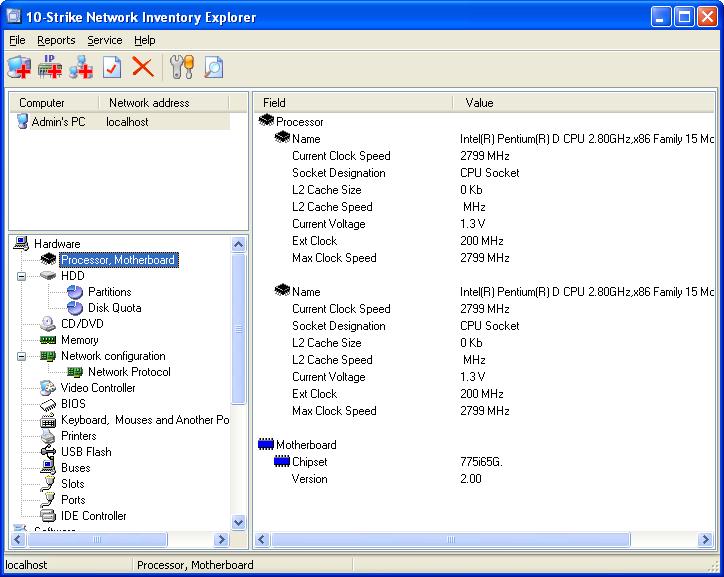Click the first processor Name field
Viewport: 724px width, 577px height.
coord(306,139)
